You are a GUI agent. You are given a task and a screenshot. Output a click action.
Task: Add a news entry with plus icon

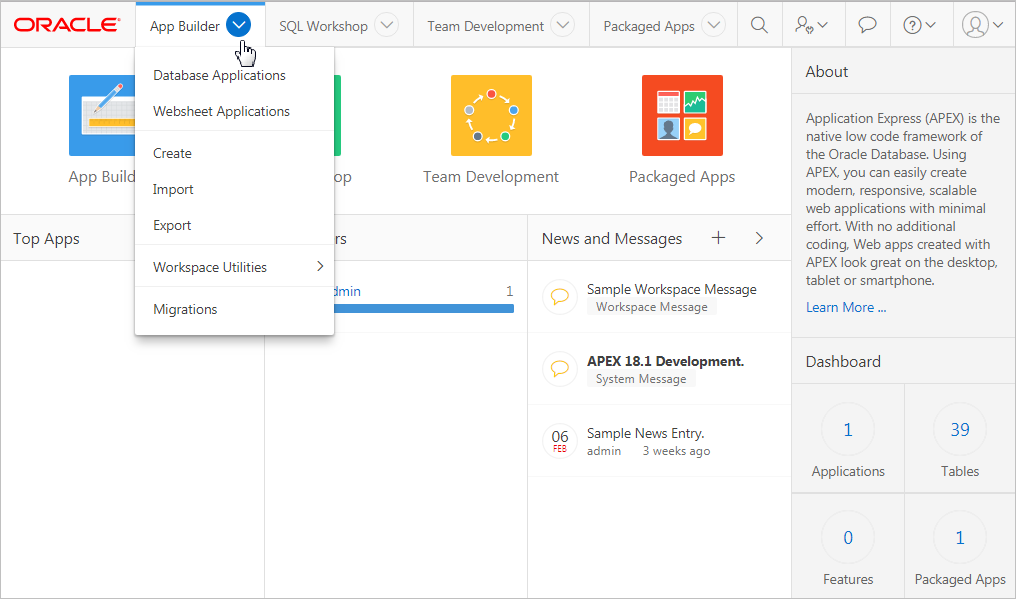pos(718,238)
